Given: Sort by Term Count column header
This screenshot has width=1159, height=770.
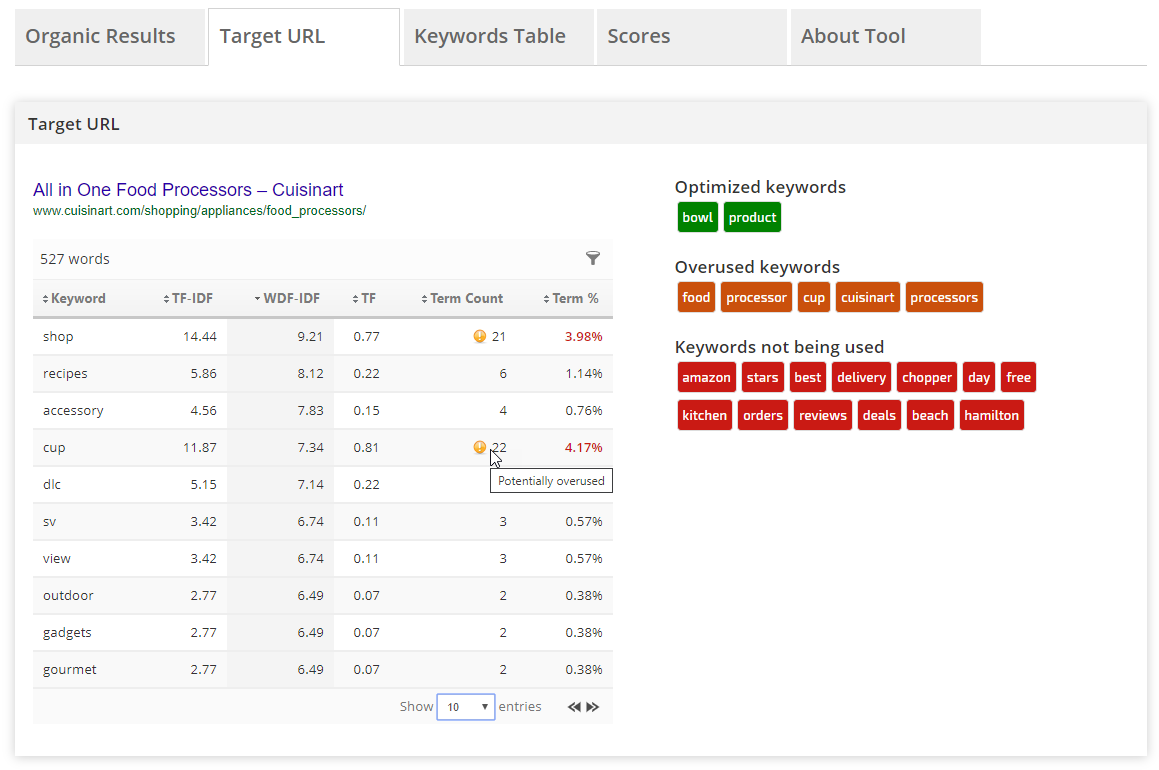Looking at the screenshot, I should [461, 298].
